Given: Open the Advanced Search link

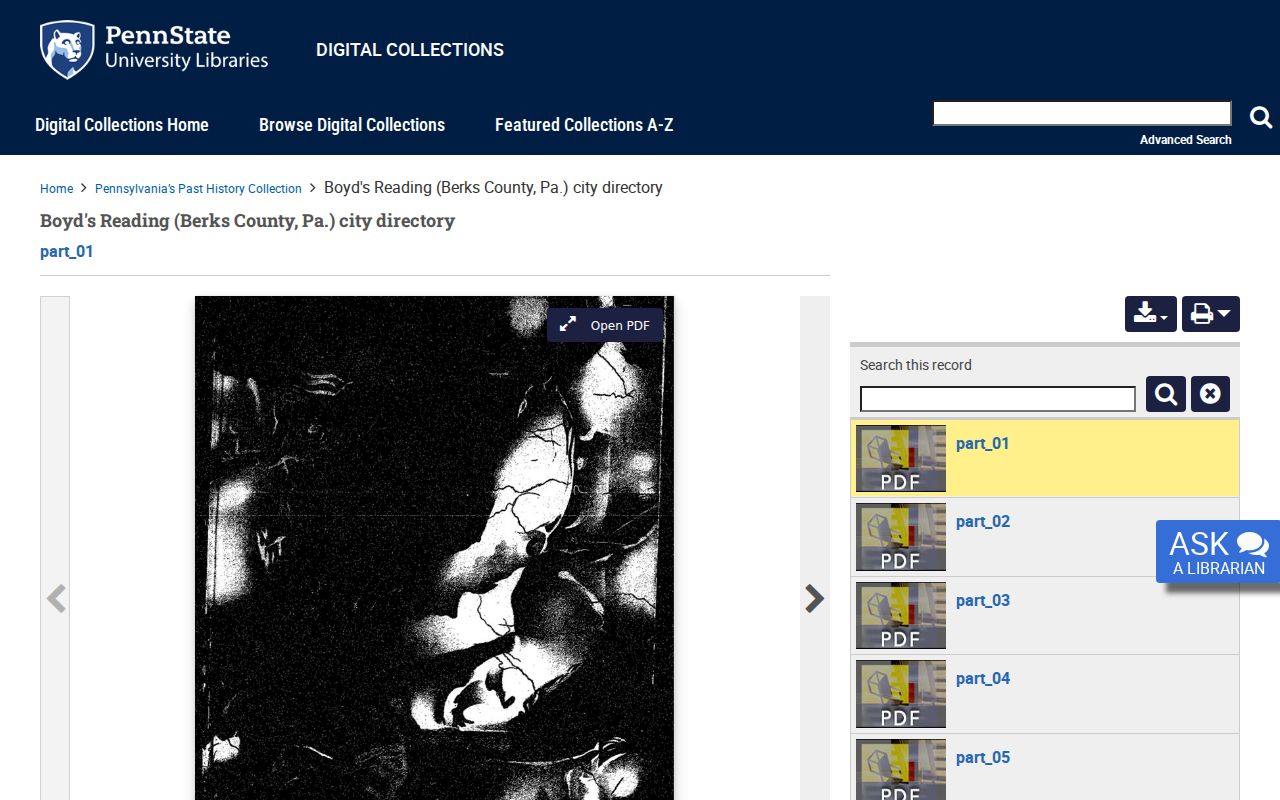Looking at the screenshot, I should pyautogui.click(x=1186, y=140).
